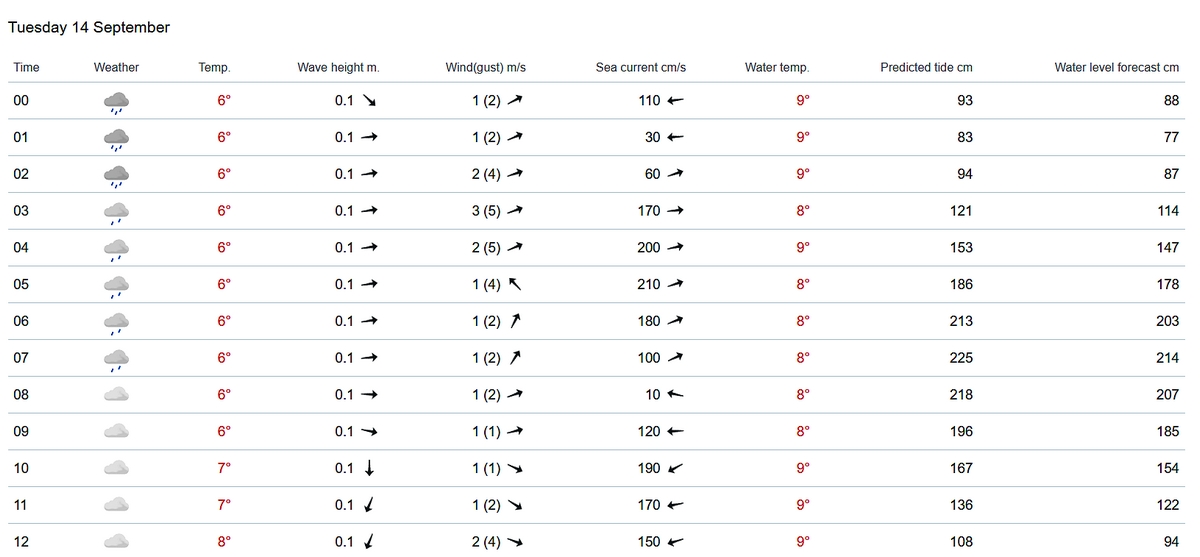Click the sea current arrow at 10
Image resolution: width=1200 pixels, height=557 pixels.
[675, 468]
